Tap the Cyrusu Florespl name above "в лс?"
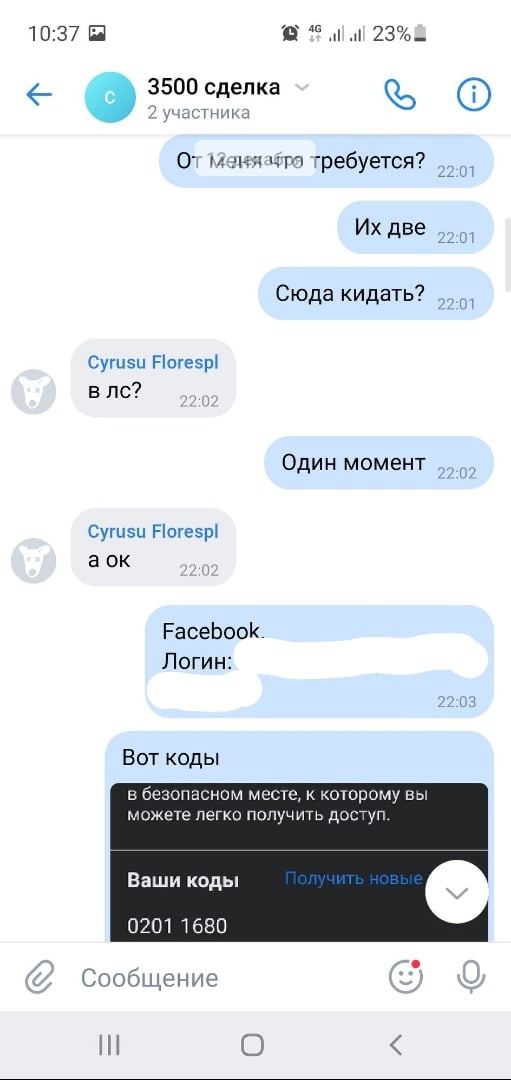This screenshot has width=511, height=1080. (153, 362)
